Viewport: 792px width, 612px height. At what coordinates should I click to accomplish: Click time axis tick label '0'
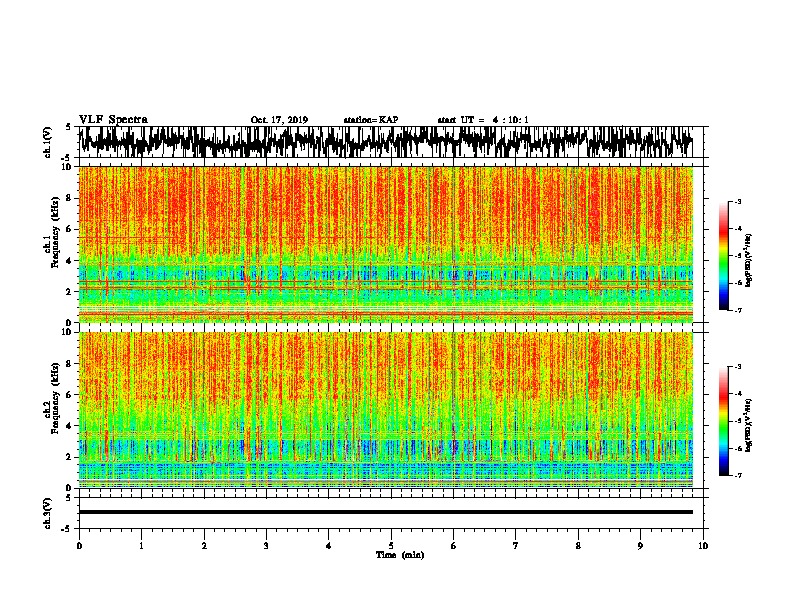(x=79, y=546)
